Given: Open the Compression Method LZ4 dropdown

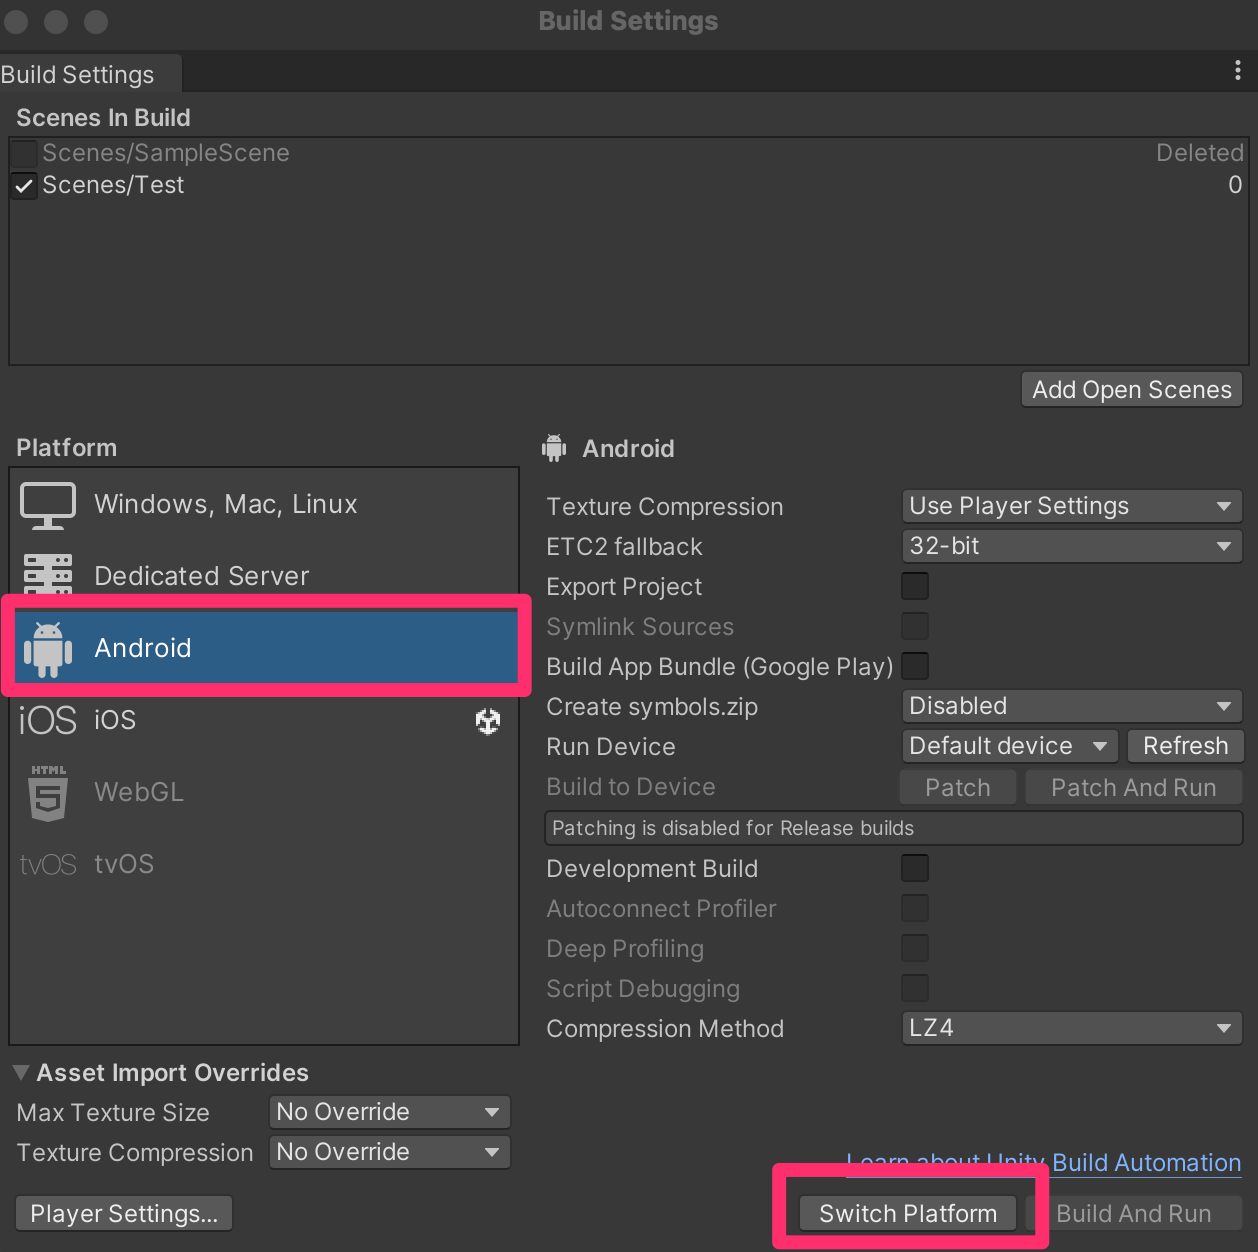Looking at the screenshot, I should (x=1071, y=1028).
